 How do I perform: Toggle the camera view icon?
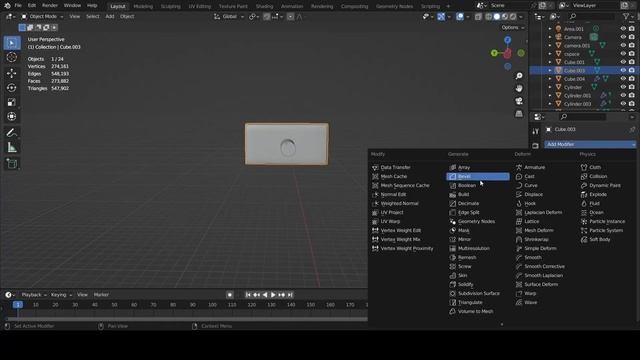(519, 101)
